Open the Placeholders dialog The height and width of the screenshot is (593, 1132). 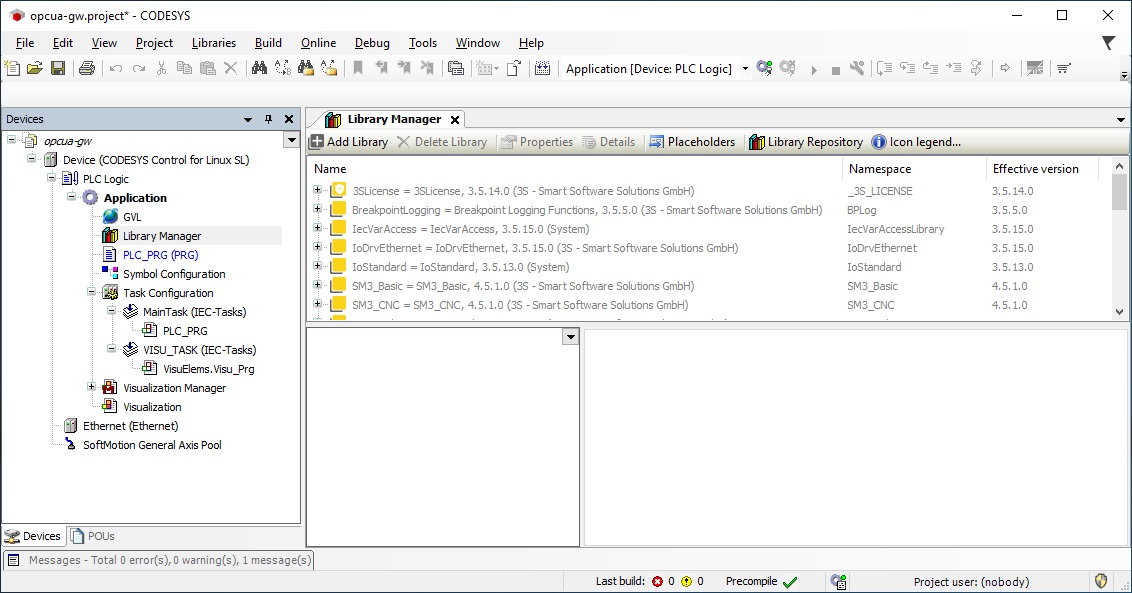tap(692, 142)
